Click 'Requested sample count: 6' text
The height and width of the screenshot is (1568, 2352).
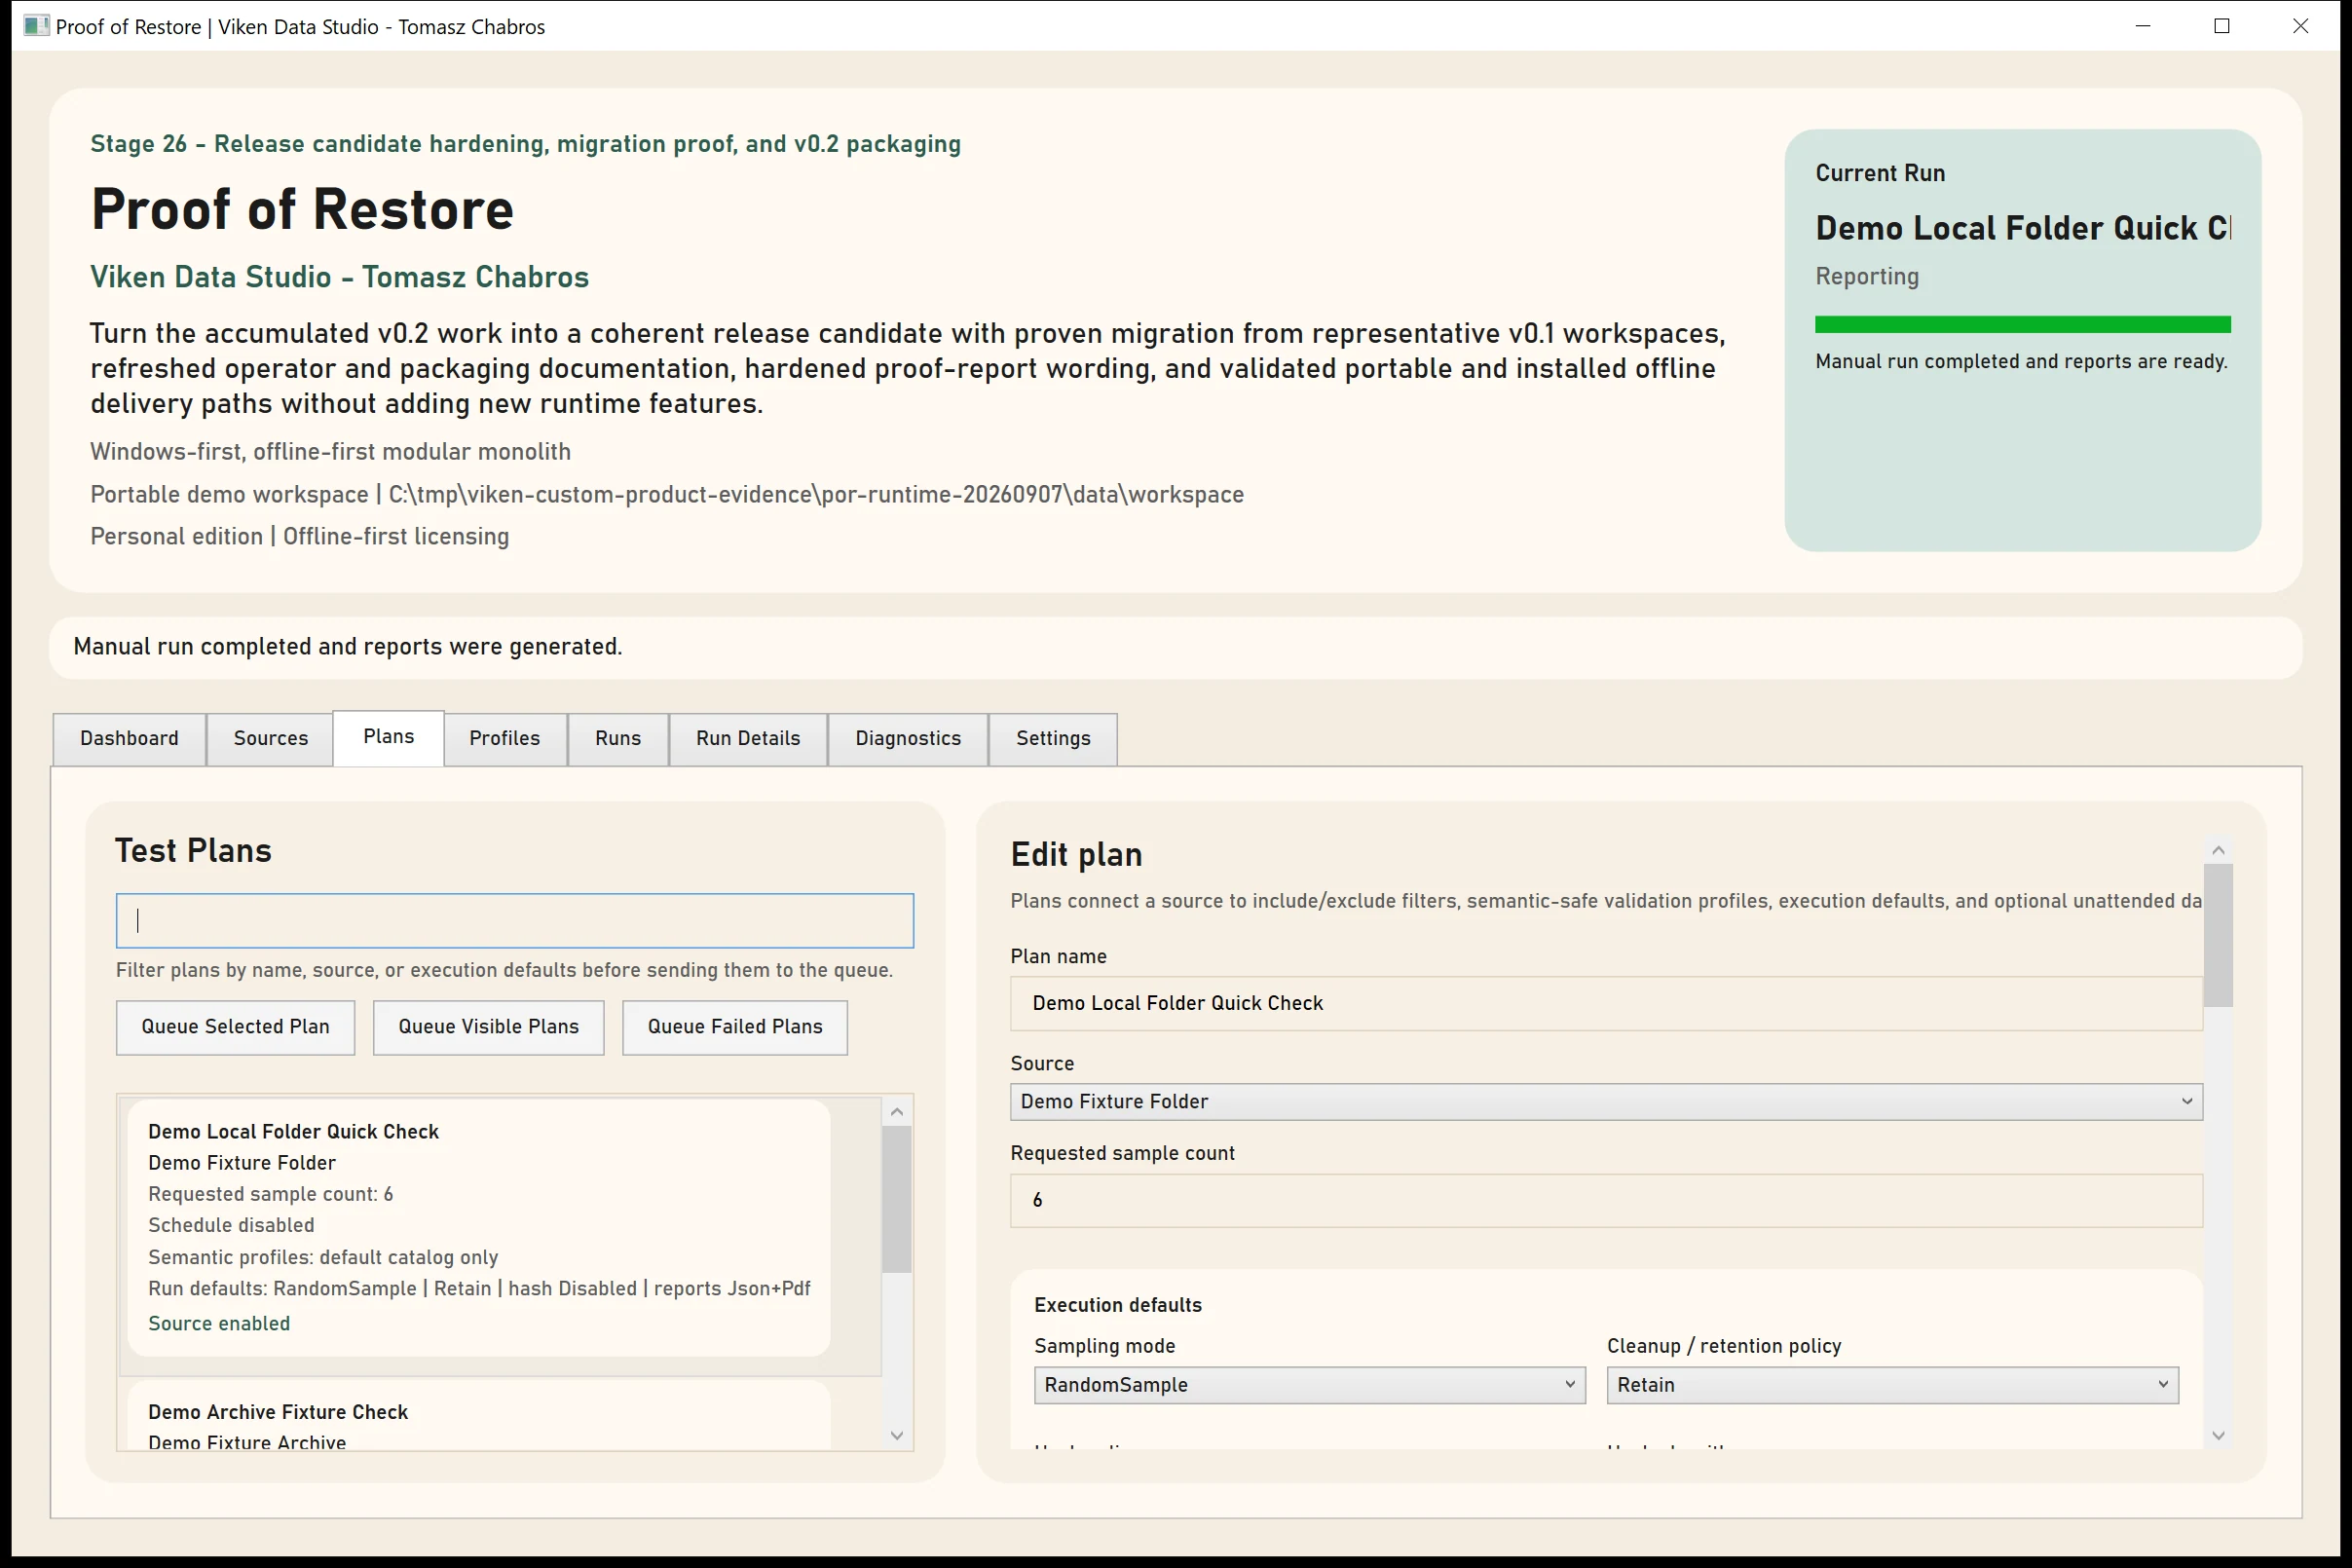[x=270, y=1195]
